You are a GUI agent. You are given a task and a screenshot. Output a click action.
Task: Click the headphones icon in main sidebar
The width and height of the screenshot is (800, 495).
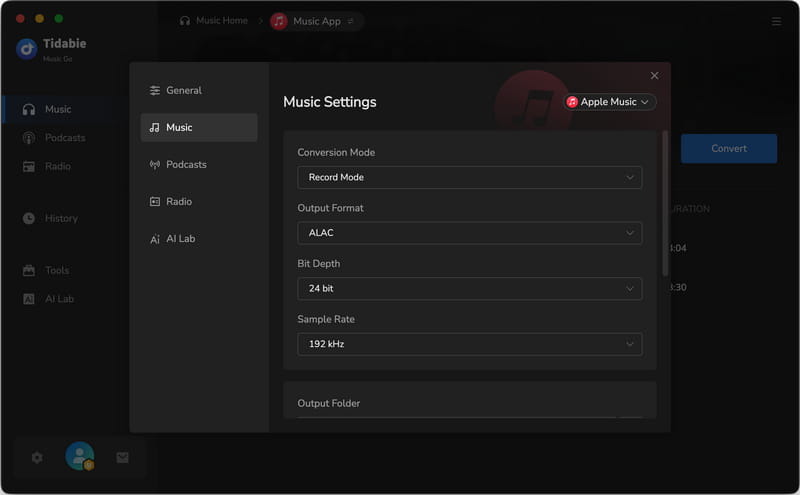coord(29,109)
